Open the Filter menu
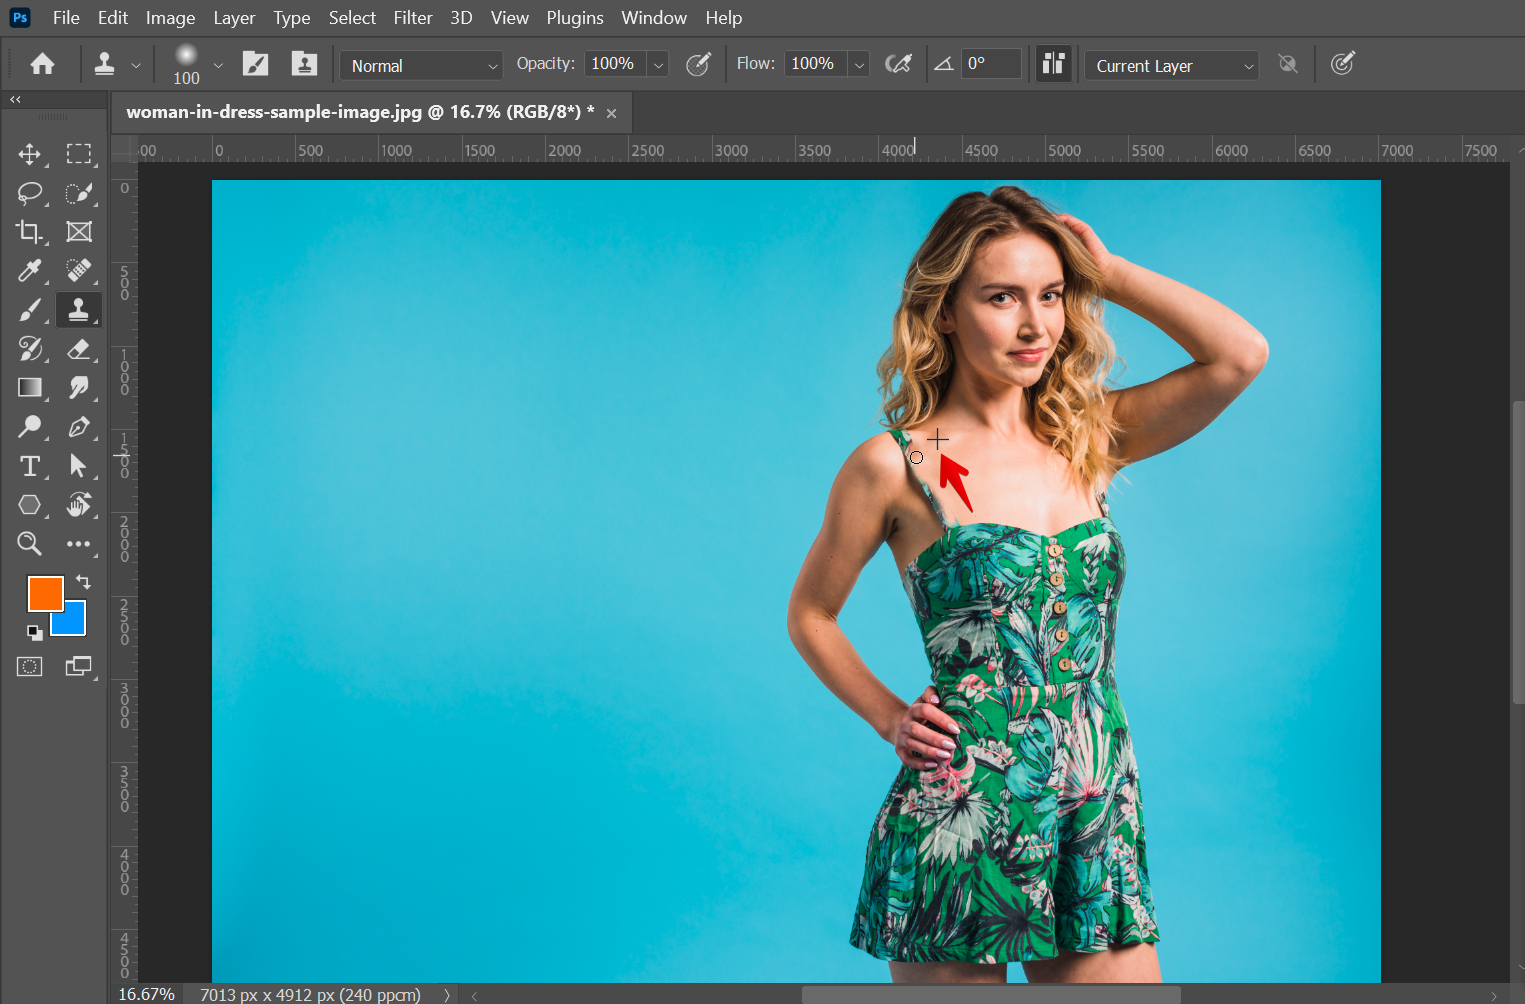Image resolution: width=1525 pixels, height=1004 pixels. coord(412,18)
